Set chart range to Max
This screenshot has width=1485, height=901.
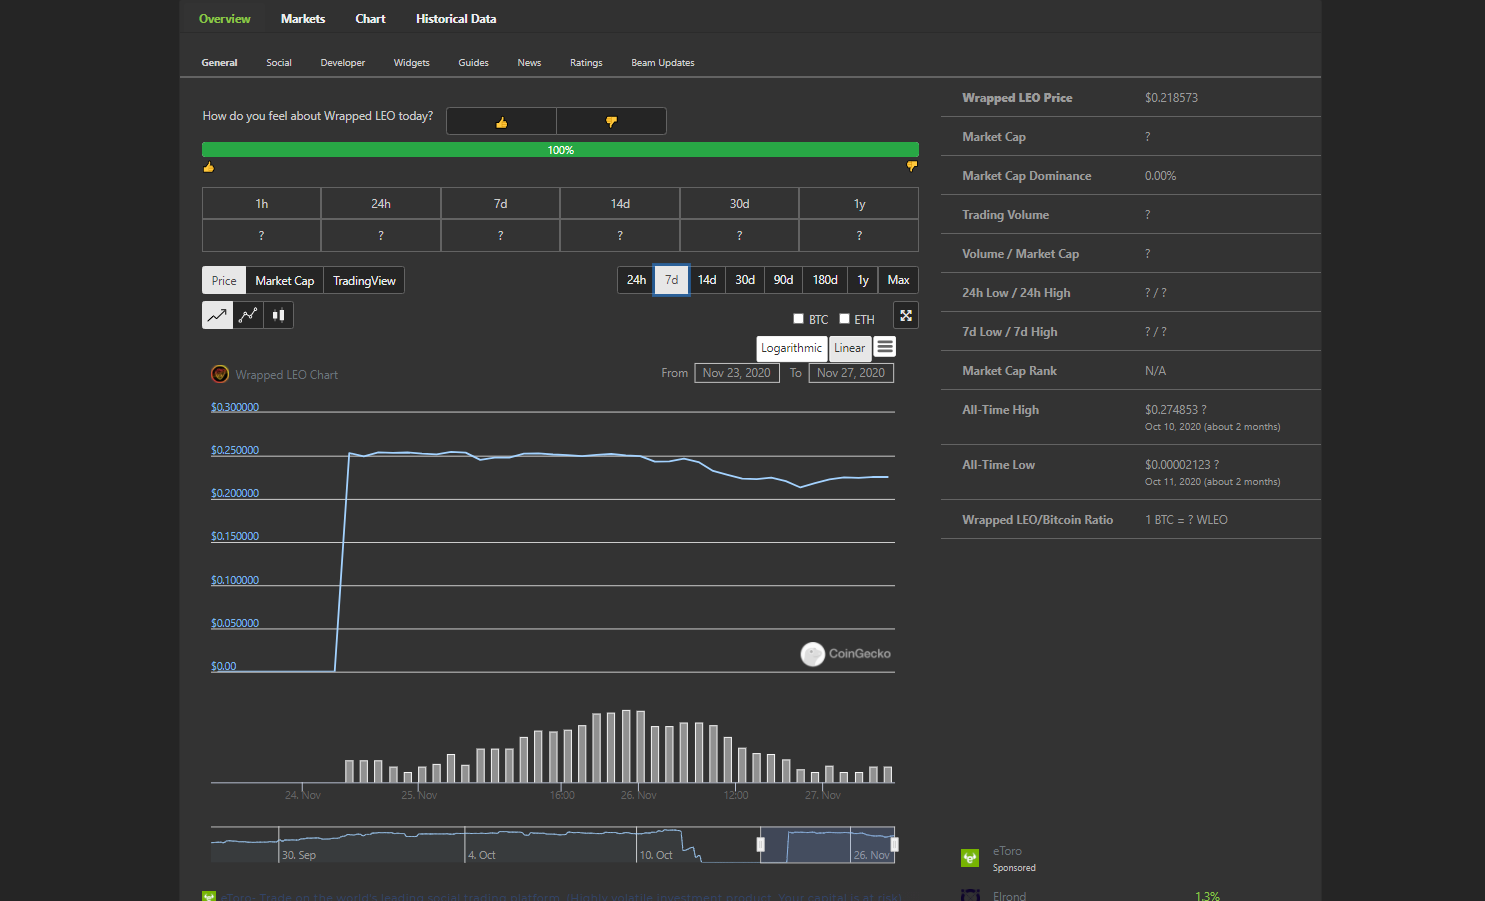tap(898, 280)
